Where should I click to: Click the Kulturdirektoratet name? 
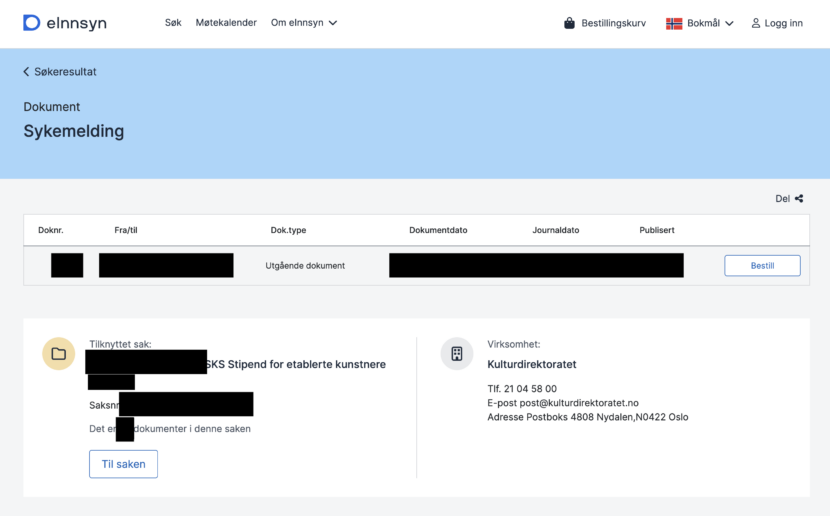pos(531,364)
